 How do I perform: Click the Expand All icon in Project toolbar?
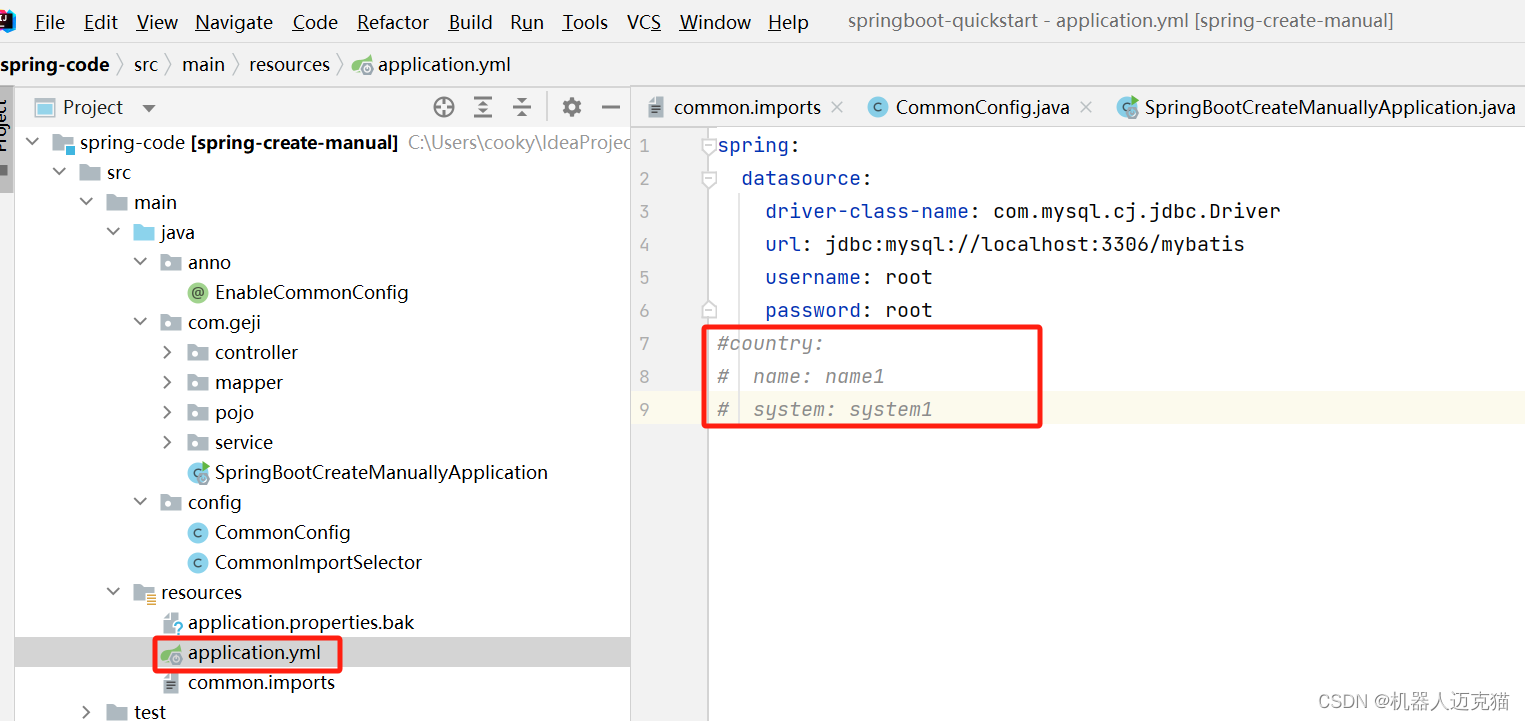tap(483, 107)
